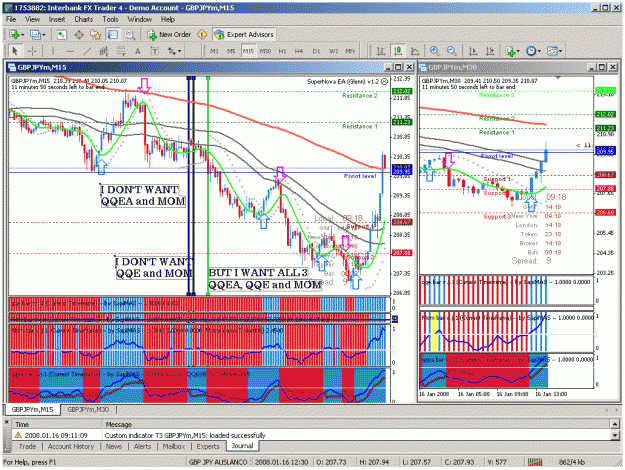
Task: Click the journal scrollbar down arrow
Action: 614,435
